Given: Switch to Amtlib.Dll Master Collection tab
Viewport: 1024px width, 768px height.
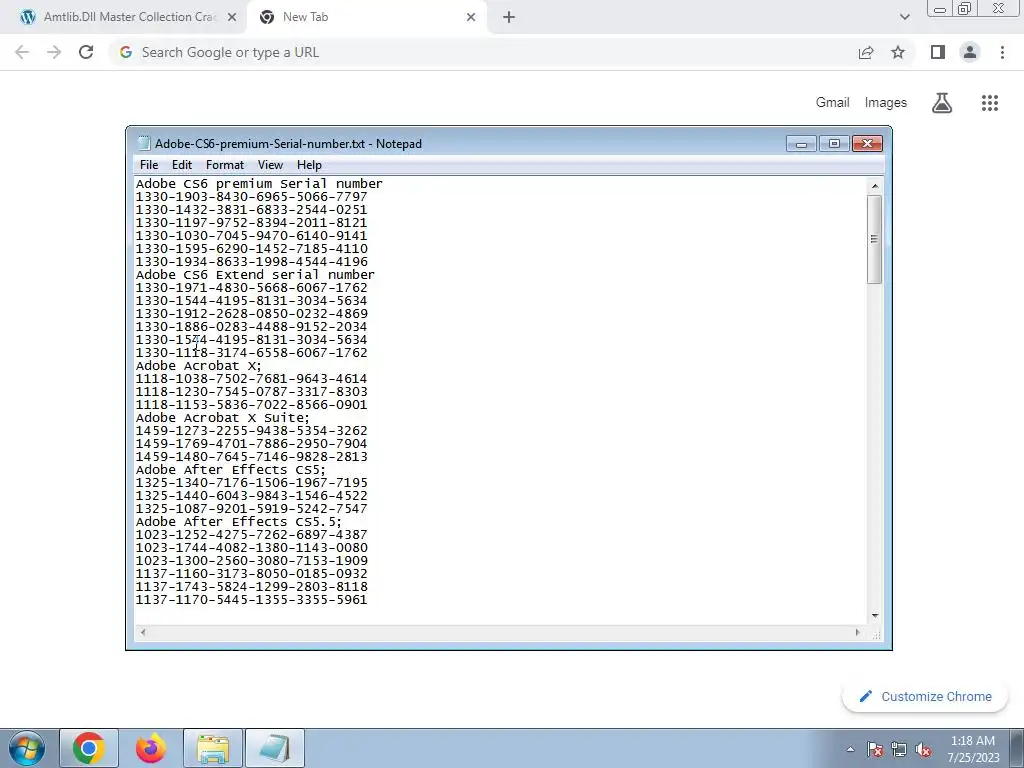Looking at the screenshot, I should pyautogui.click(x=124, y=17).
